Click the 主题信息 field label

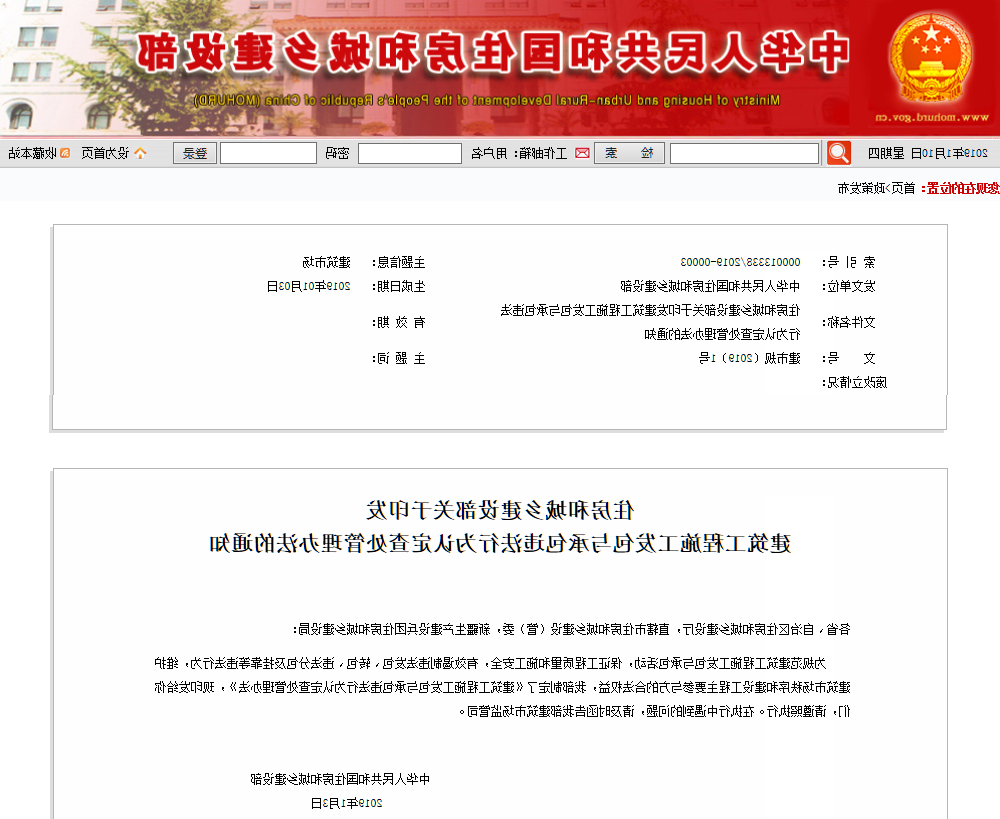[x=399, y=262]
